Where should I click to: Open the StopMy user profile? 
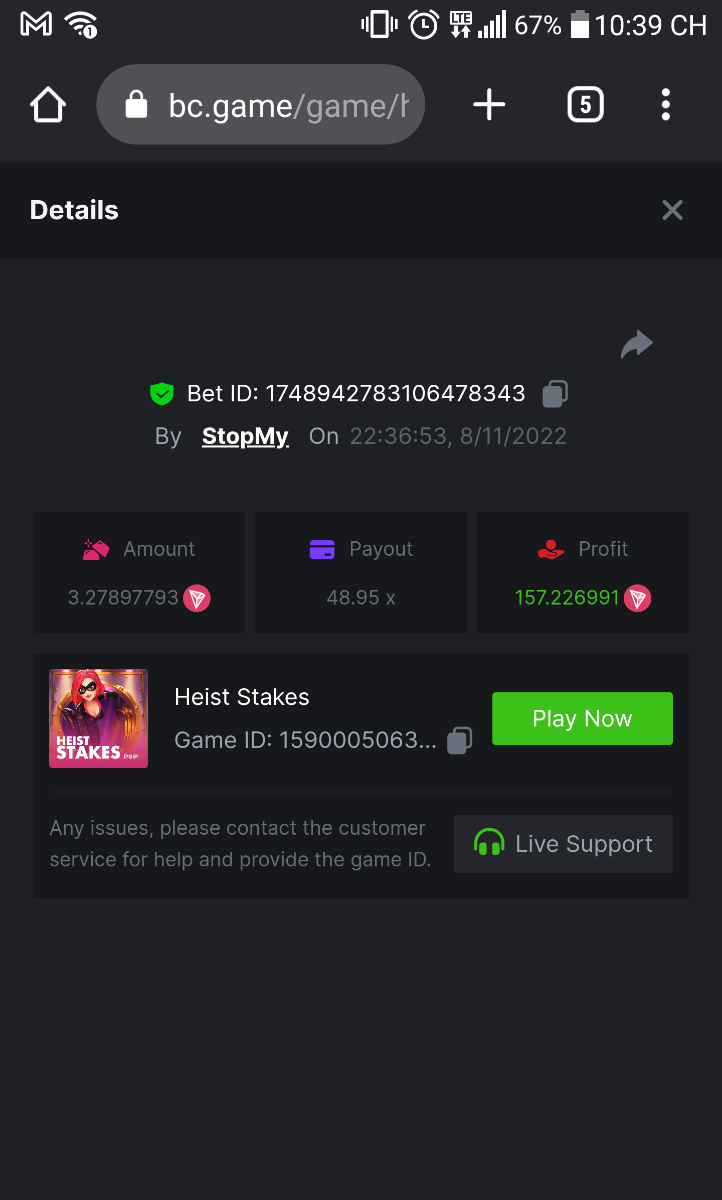coord(245,436)
